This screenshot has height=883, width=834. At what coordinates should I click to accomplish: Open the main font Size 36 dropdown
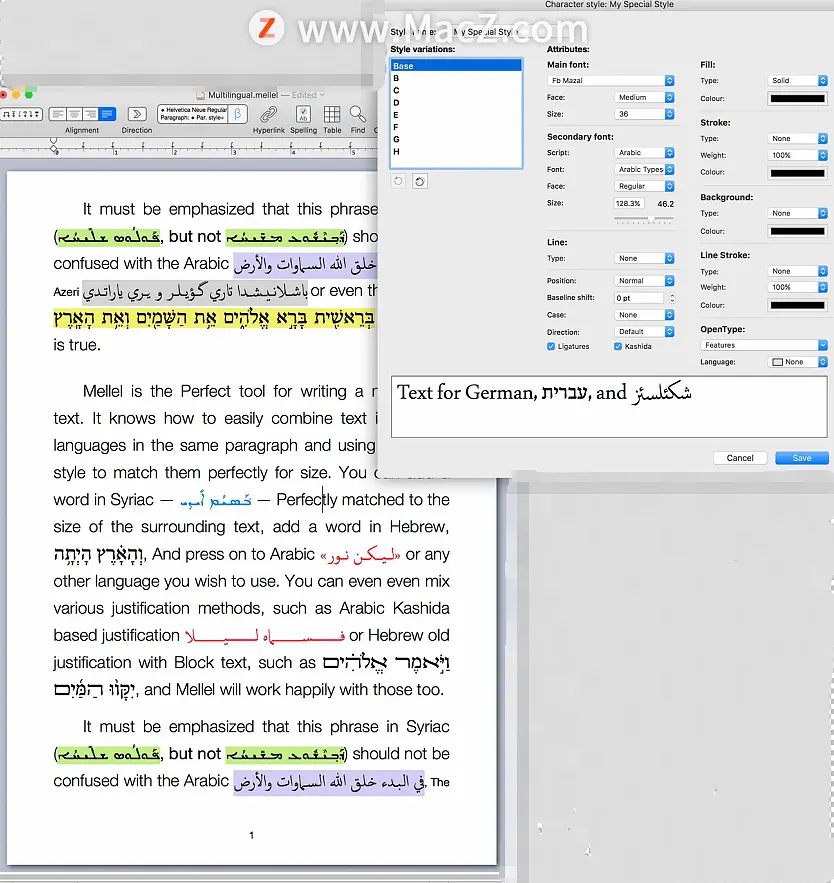(x=644, y=114)
